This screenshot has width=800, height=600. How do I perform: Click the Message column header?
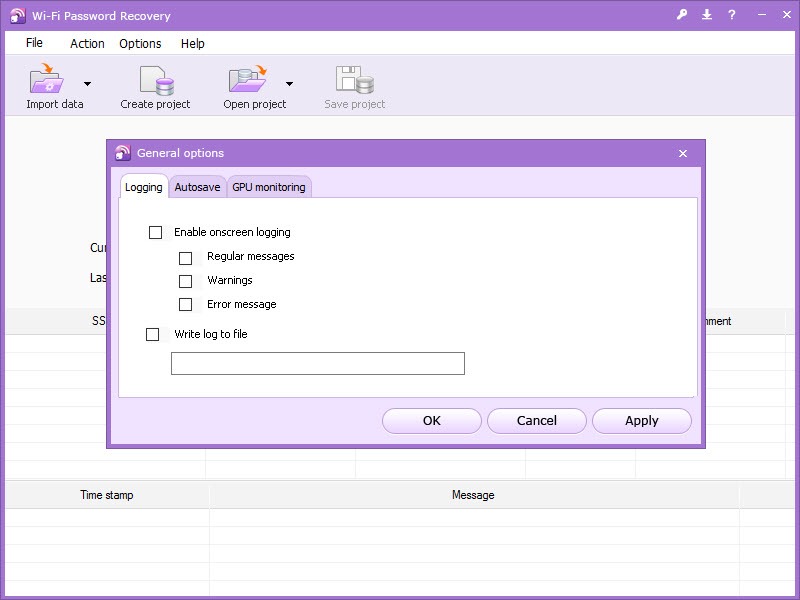pos(473,495)
